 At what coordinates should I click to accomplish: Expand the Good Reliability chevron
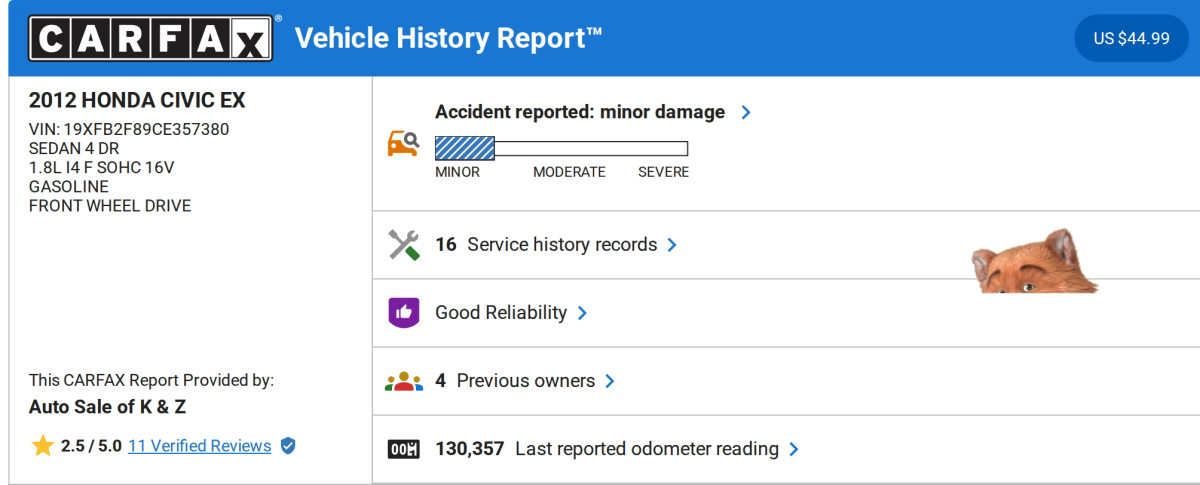click(x=582, y=313)
